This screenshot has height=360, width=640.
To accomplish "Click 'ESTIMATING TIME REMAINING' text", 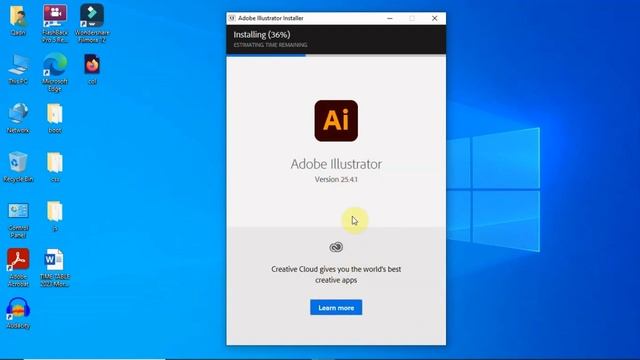I will click(270, 45).
